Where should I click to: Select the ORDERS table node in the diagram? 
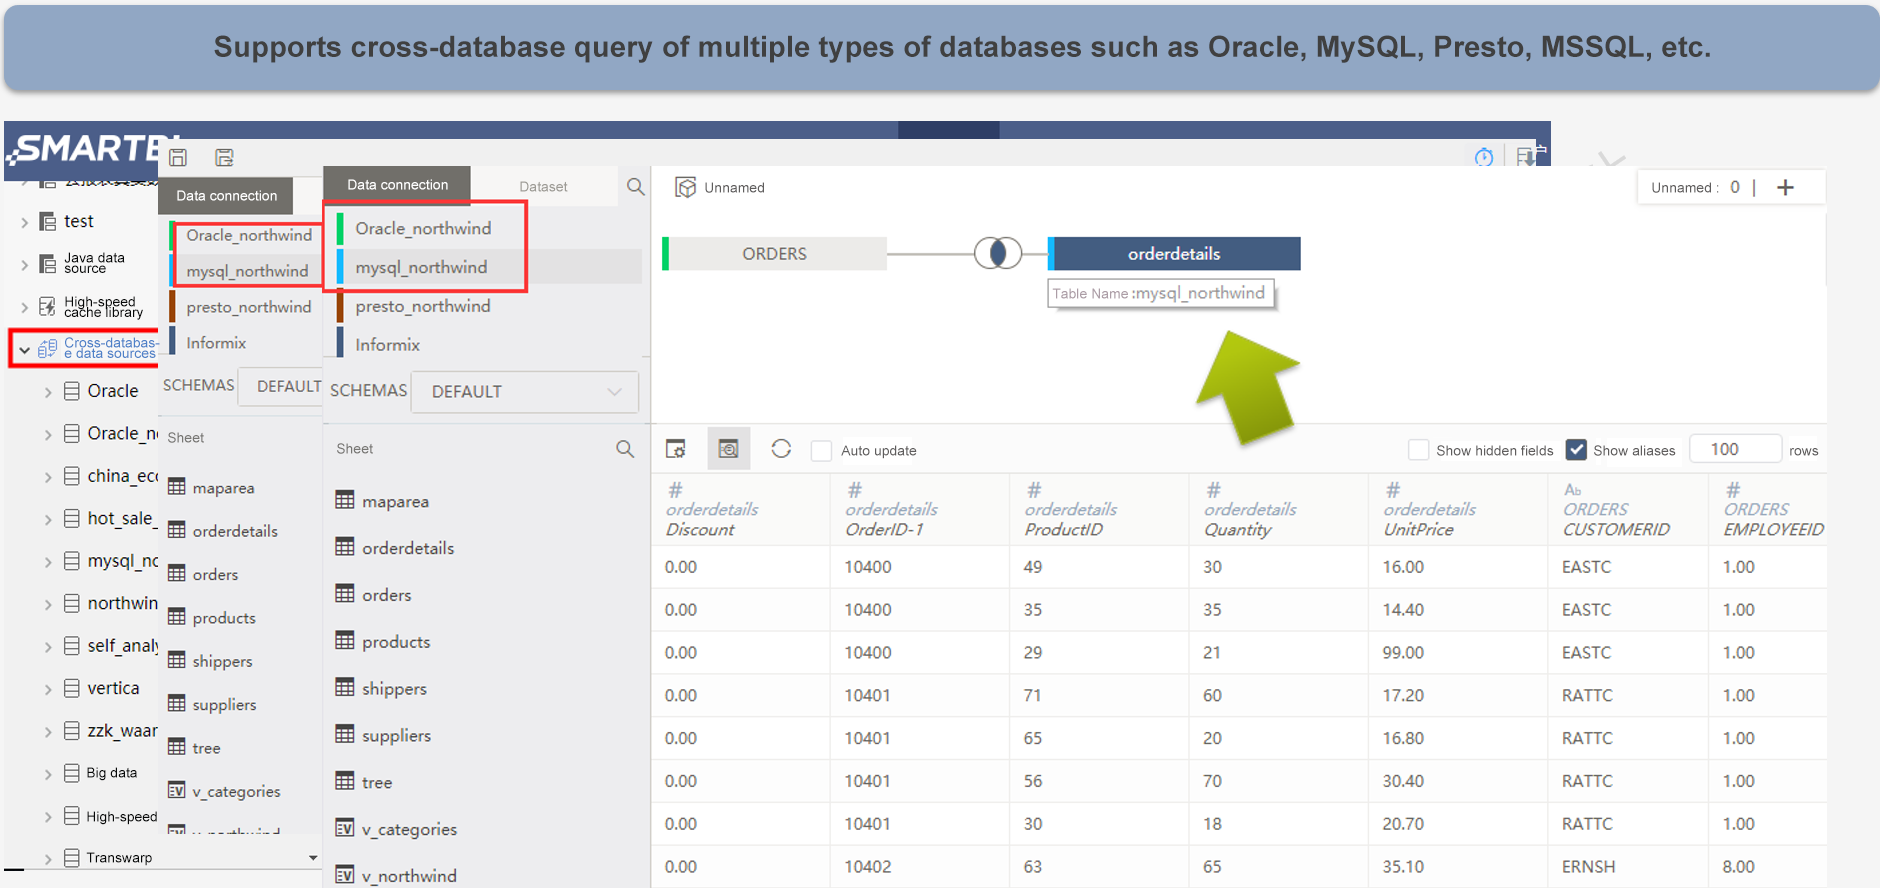point(774,254)
